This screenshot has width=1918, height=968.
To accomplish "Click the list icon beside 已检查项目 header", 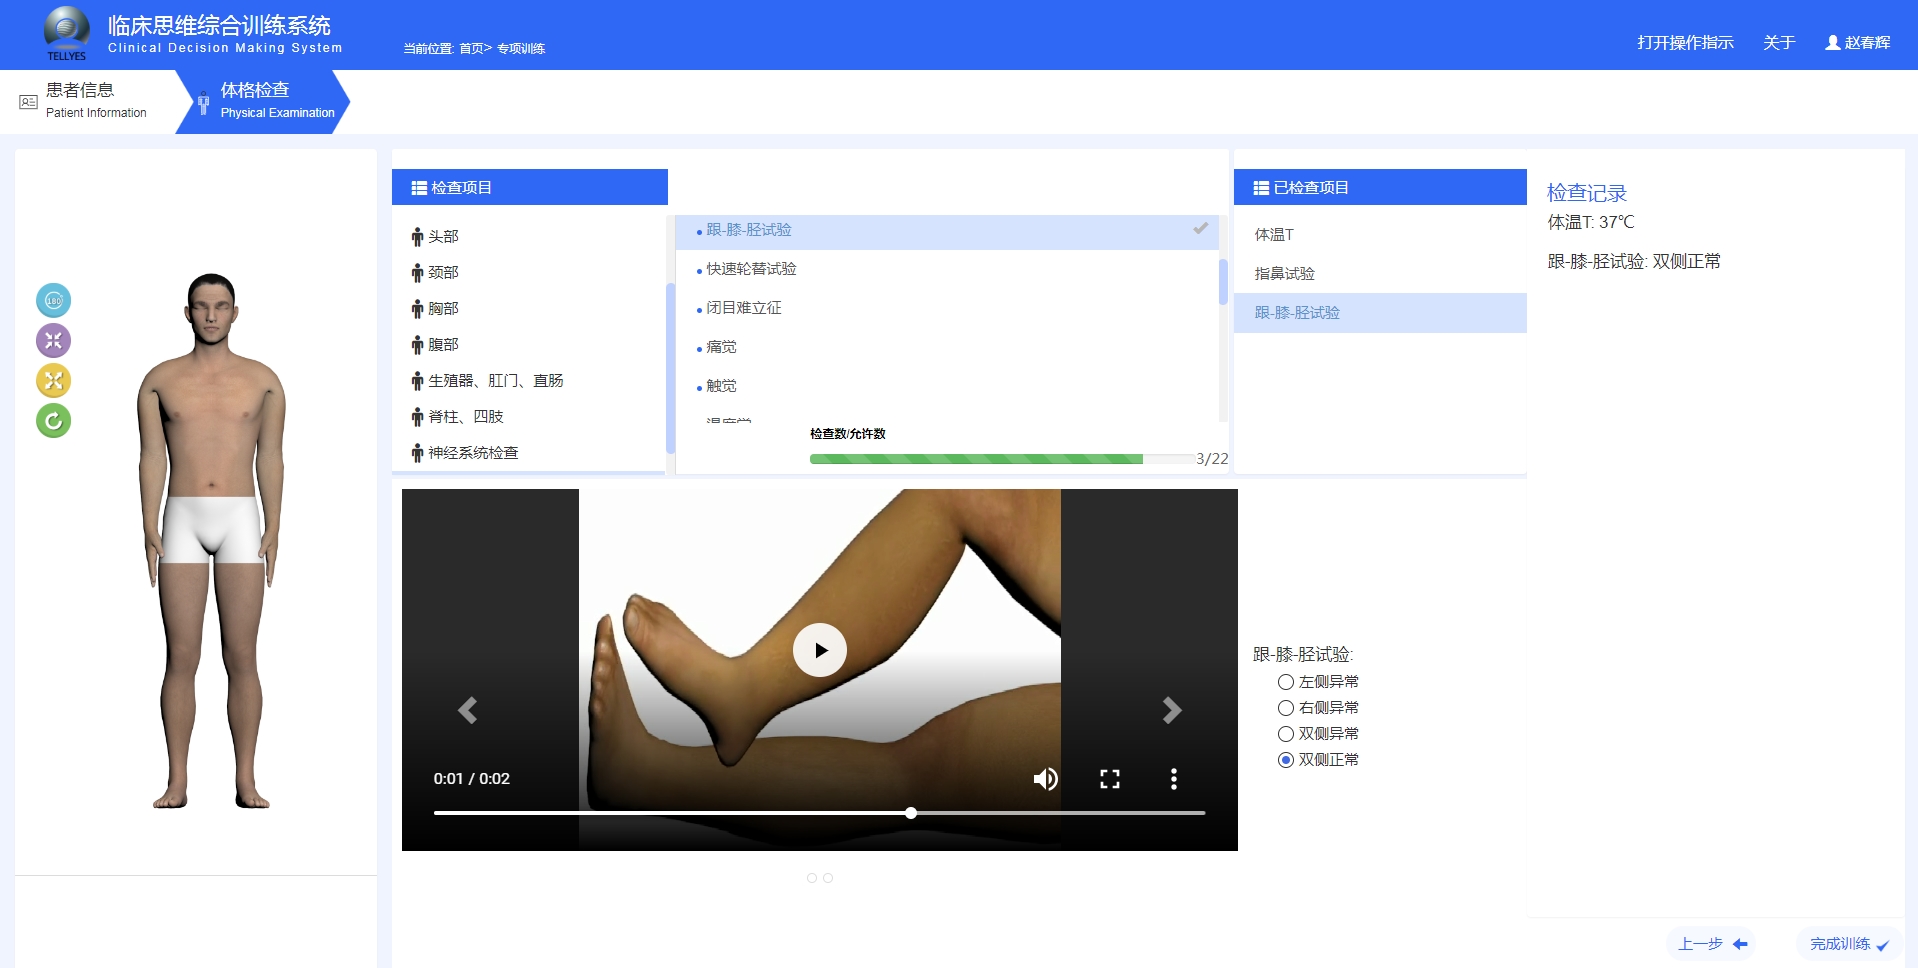I will pos(1262,188).
